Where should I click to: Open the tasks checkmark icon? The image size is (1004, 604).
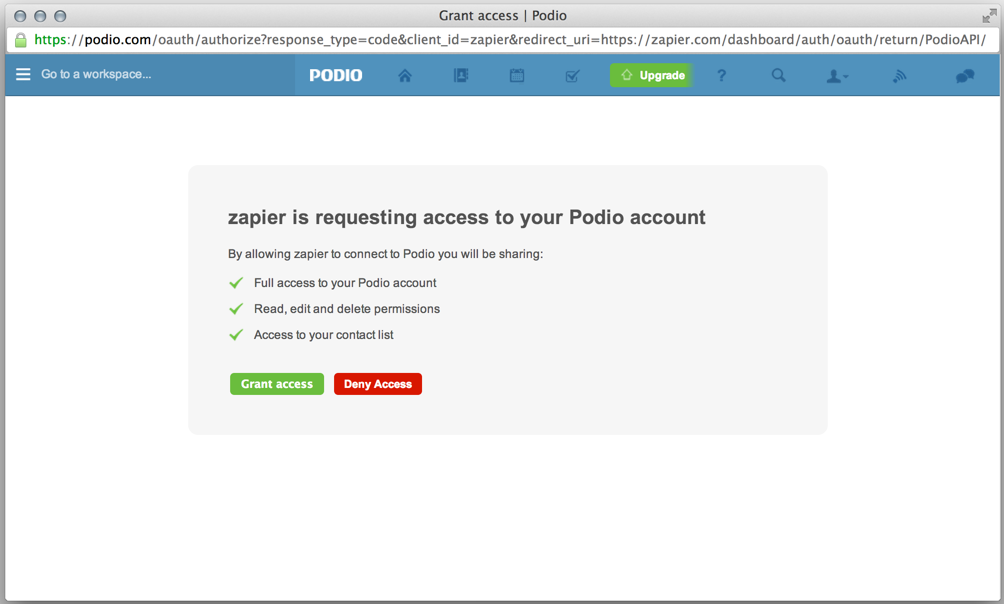pos(572,76)
